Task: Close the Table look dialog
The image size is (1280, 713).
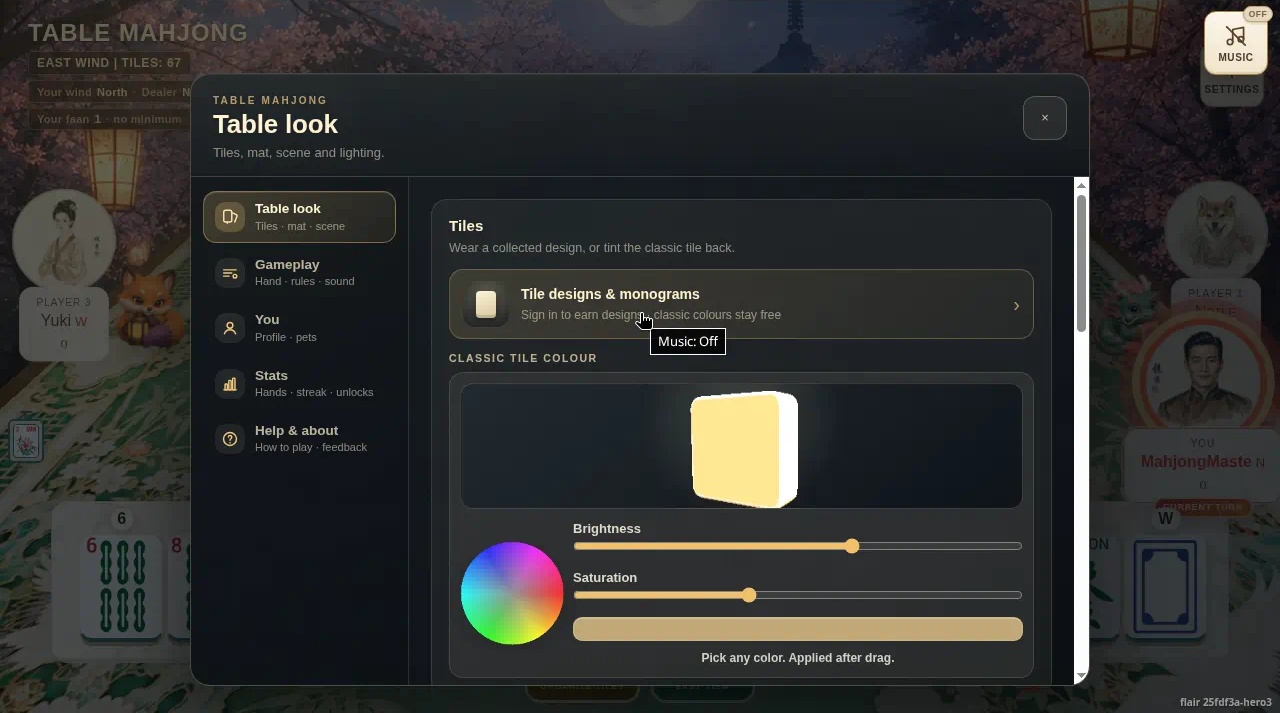Action: pos(1045,118)
